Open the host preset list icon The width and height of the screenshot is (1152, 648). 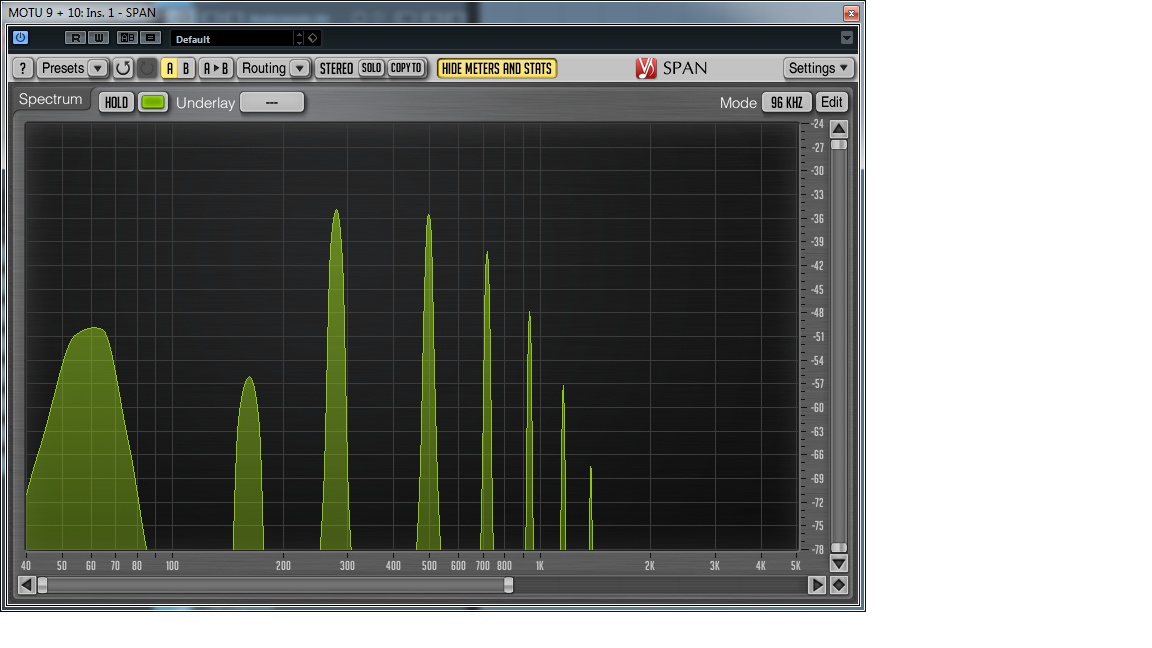[x=151, y=37]
